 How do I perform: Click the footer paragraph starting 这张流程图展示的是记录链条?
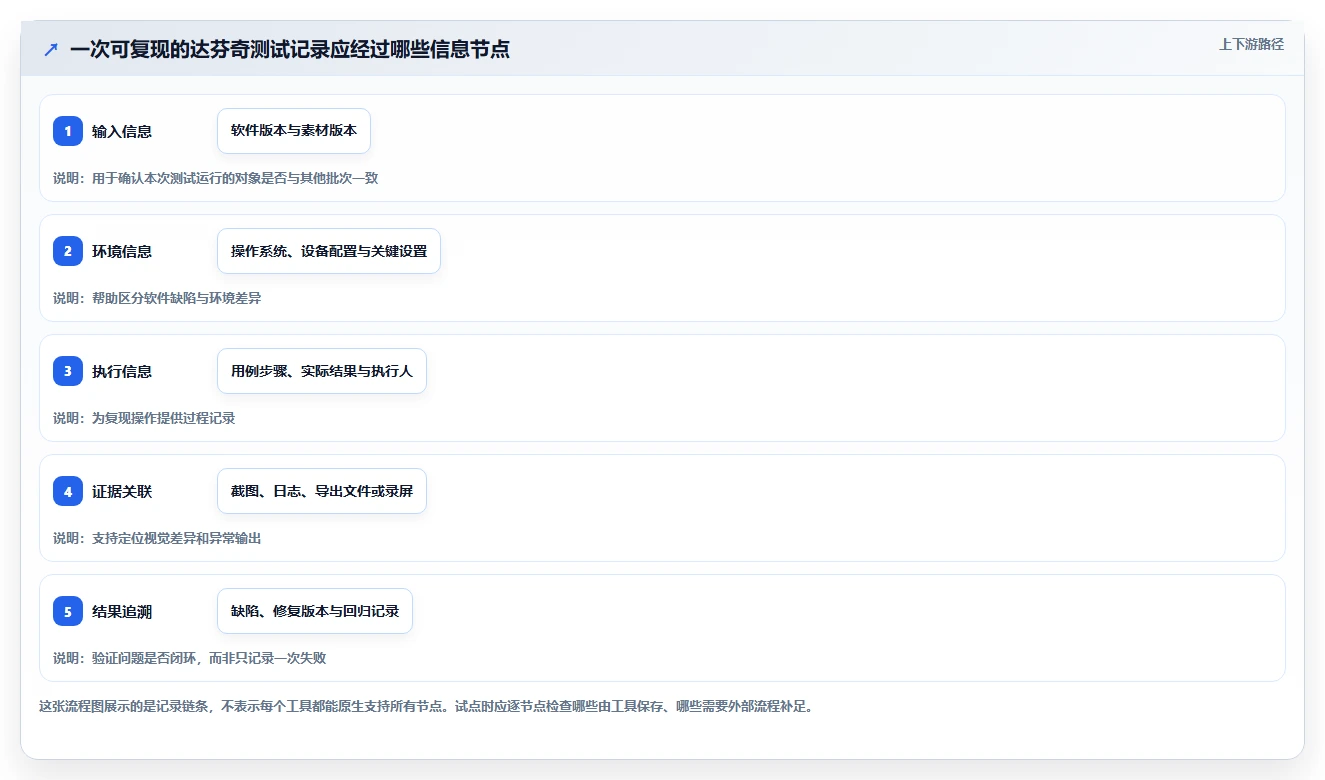coord(426,706)
